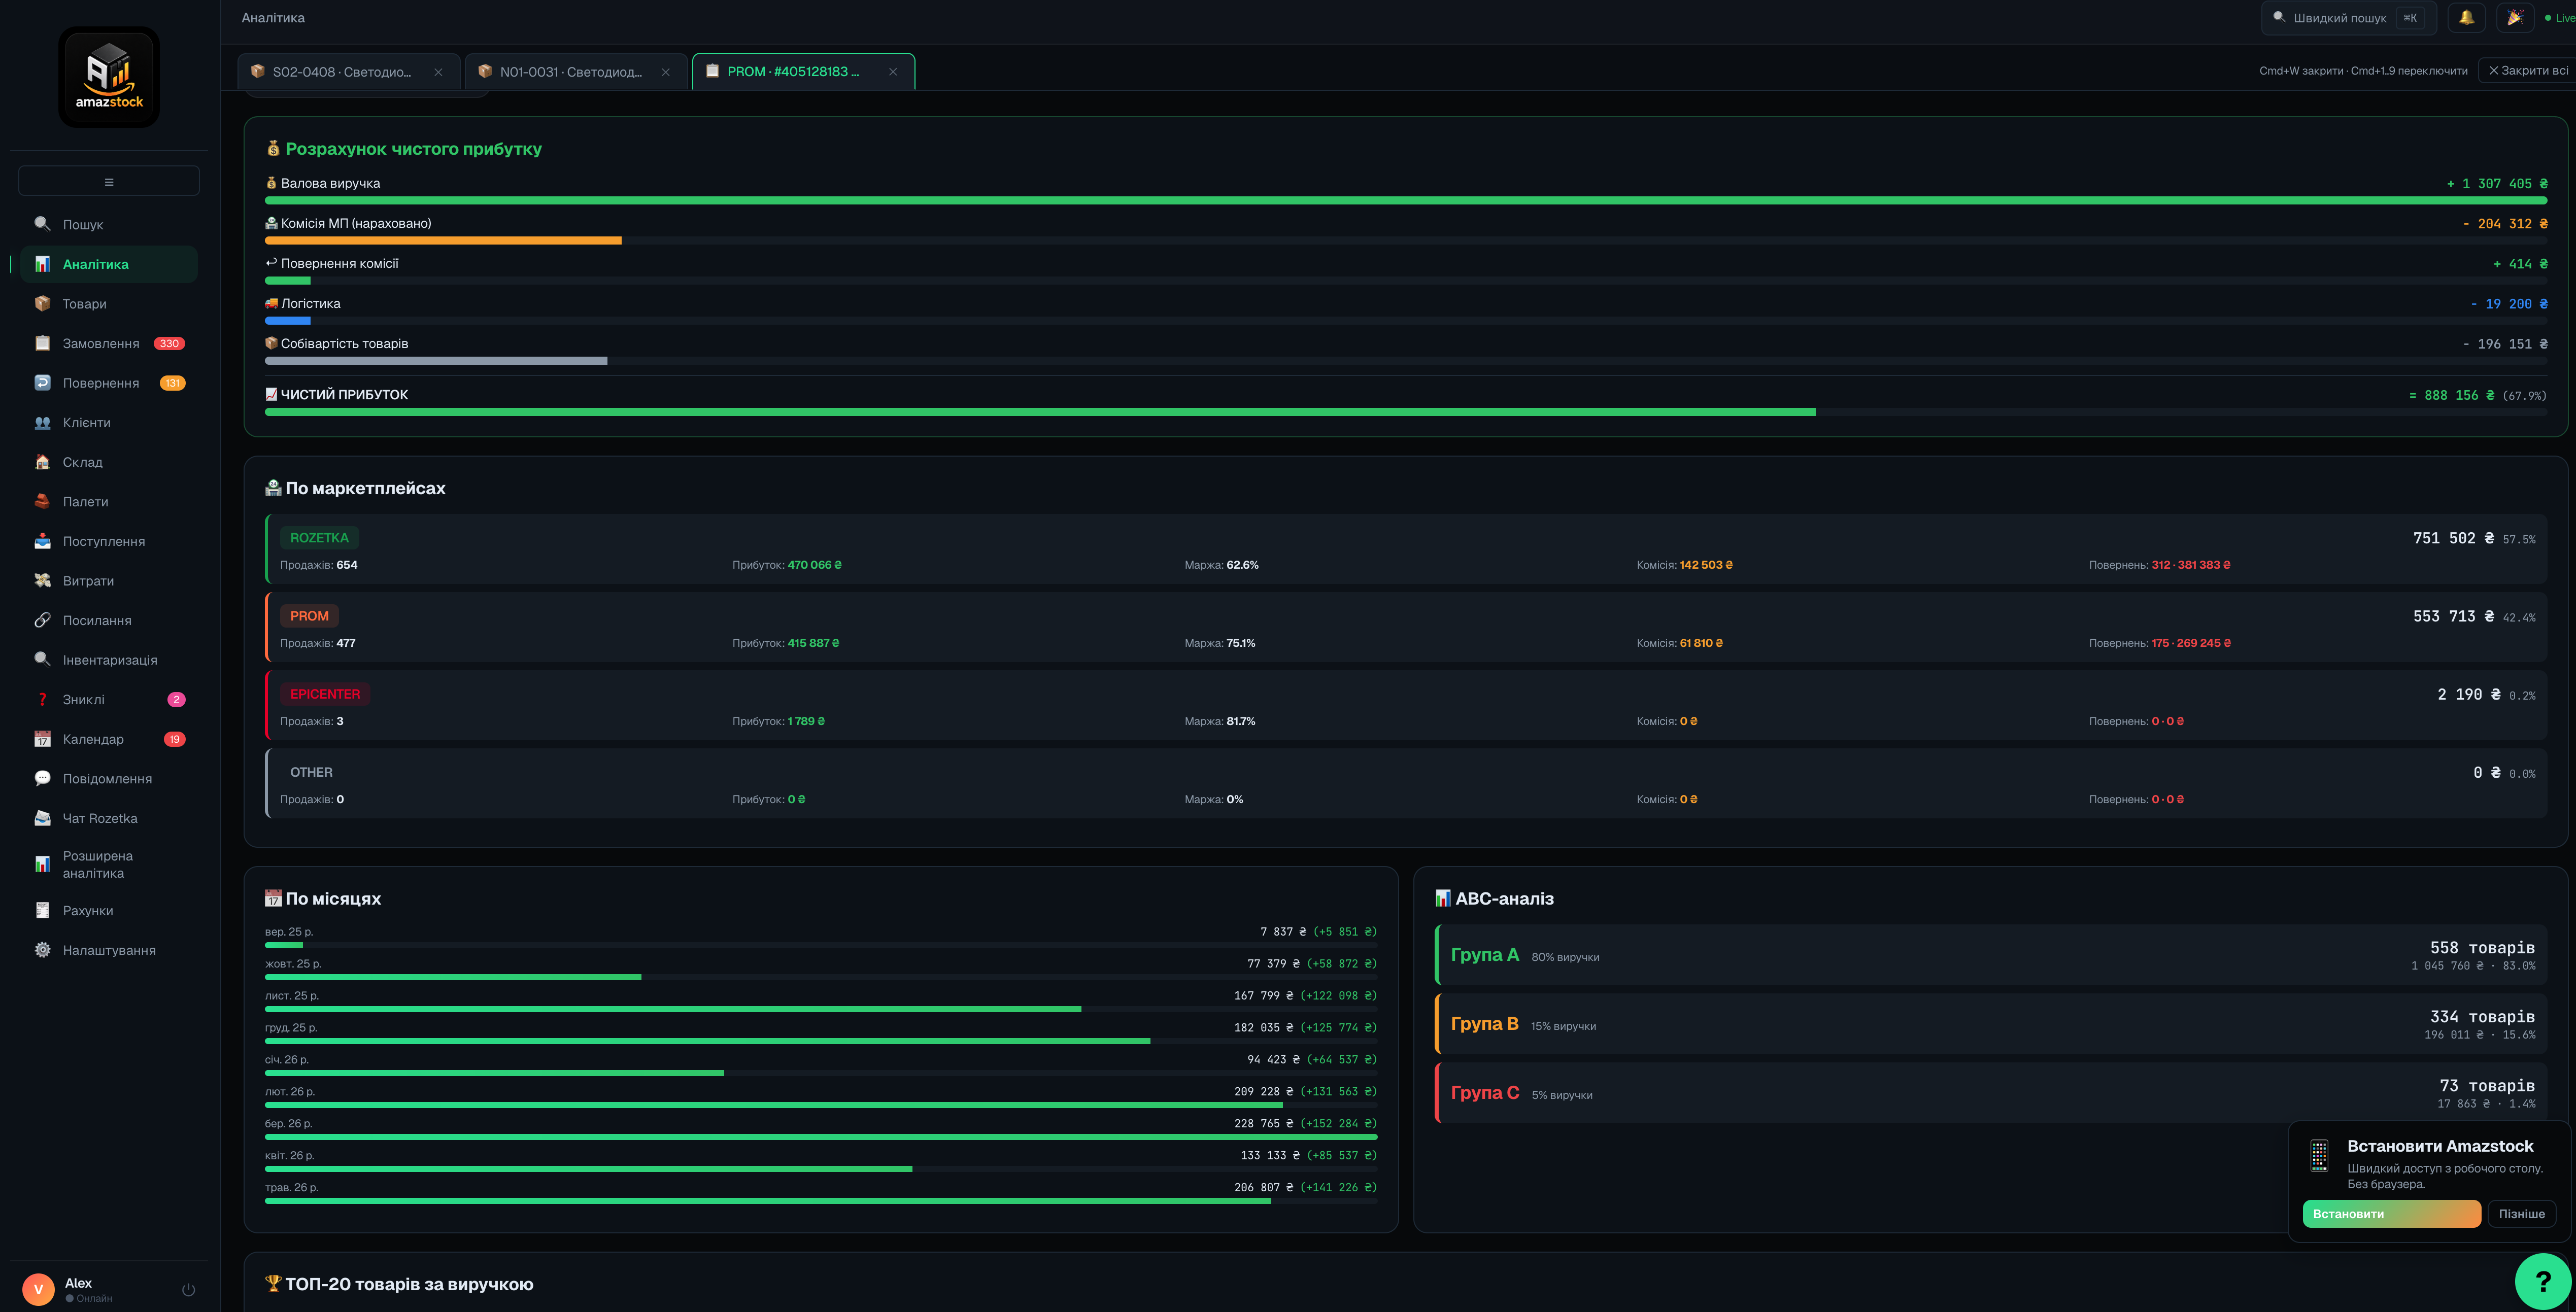Click the Логістика blue progress bar

(x=288, y=321)
